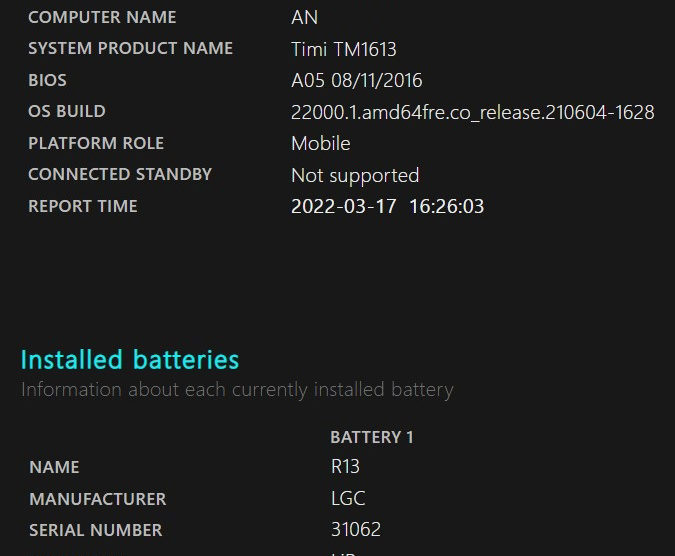Screen dimensions: 675x556
Task: Click the PLATFORM ROLE label
Action: click(96, 143)
